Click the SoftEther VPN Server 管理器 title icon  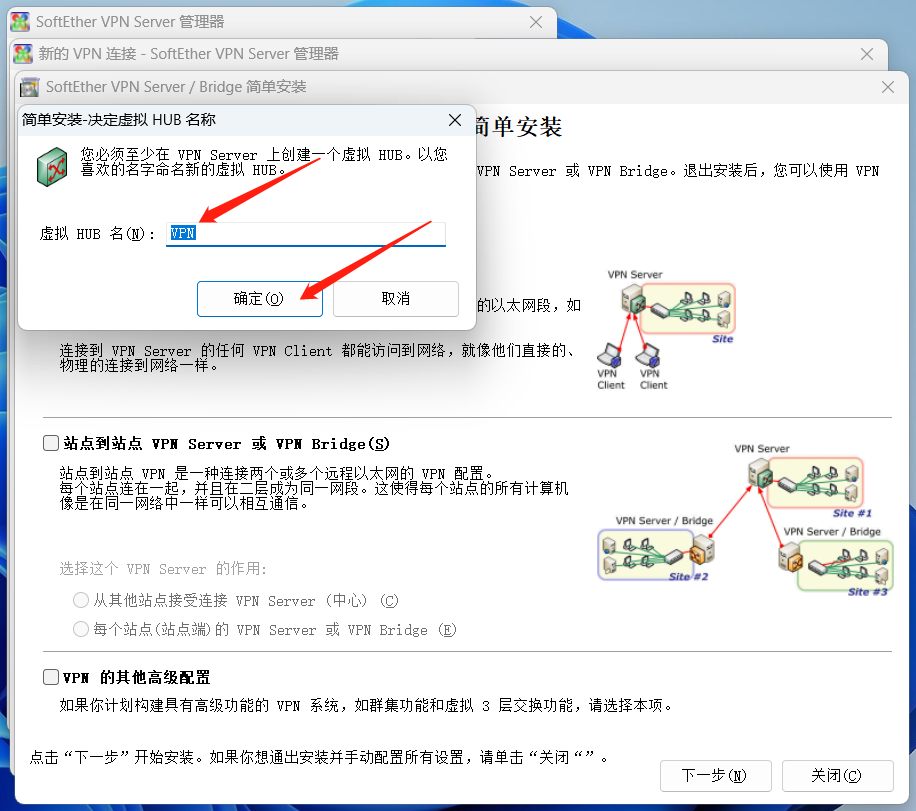pos(20,22)
